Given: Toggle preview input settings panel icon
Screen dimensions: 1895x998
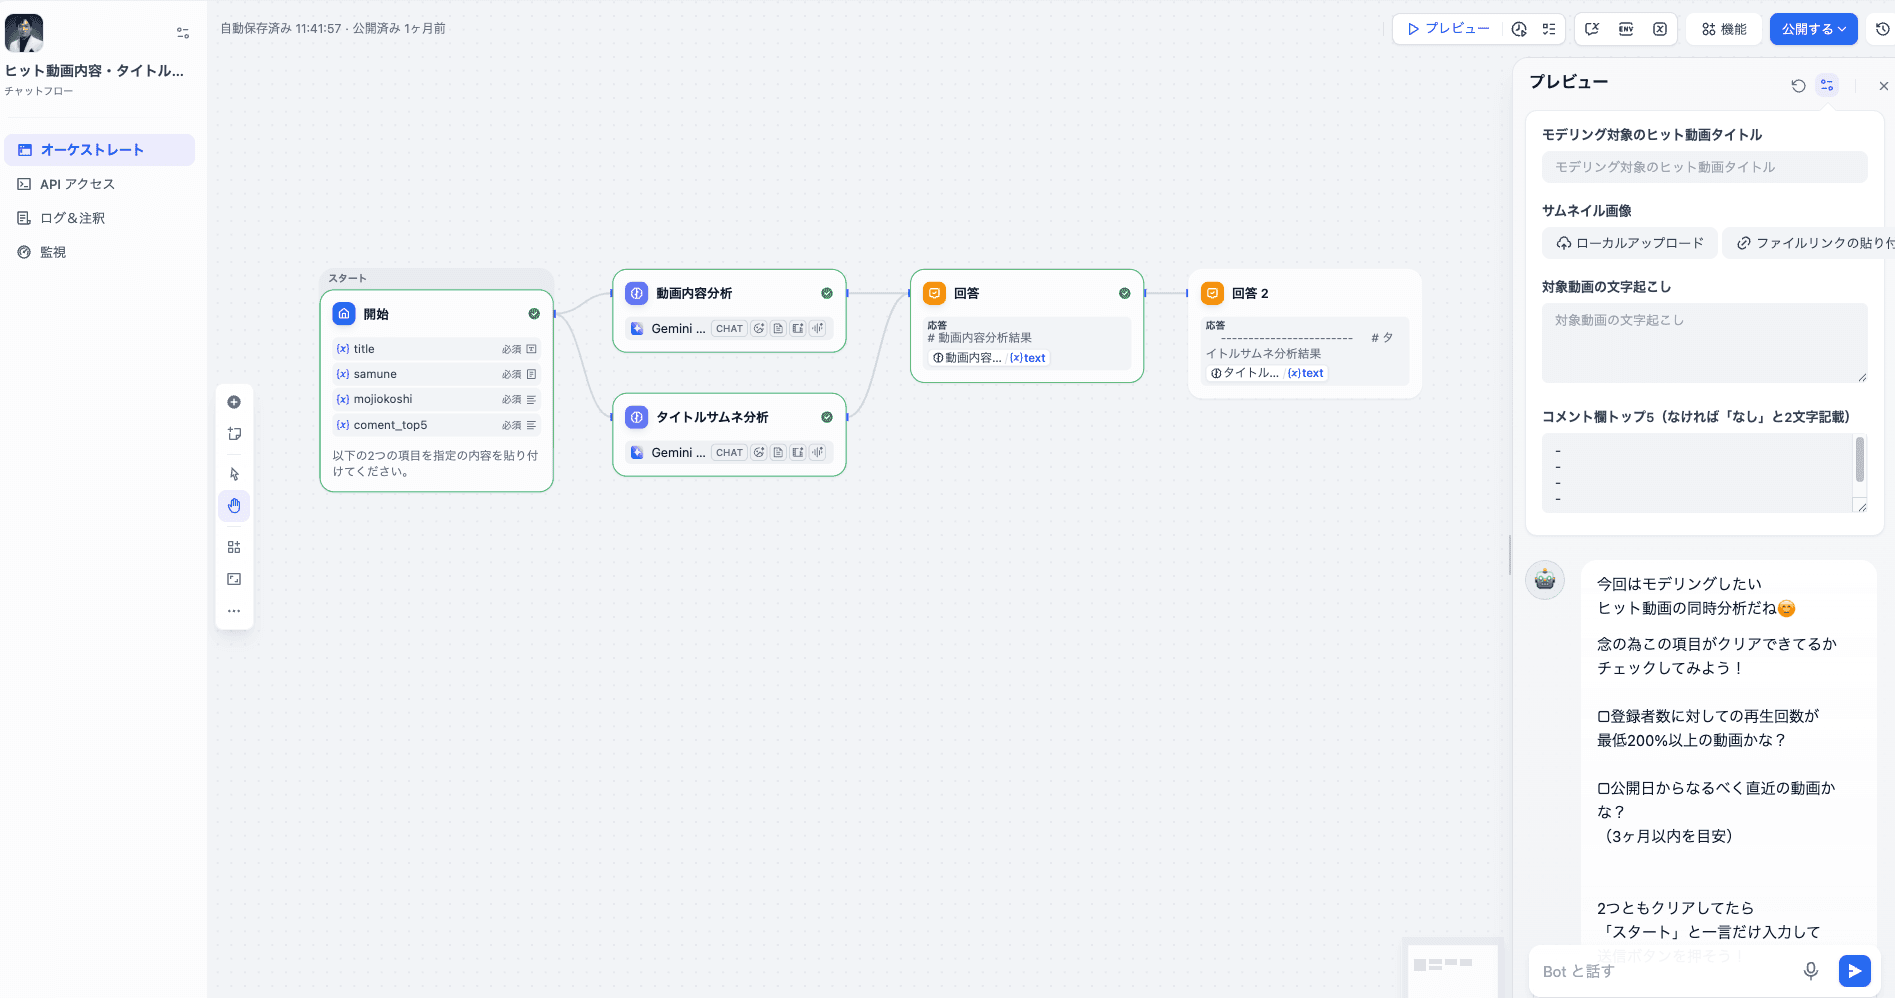Looking at the screenshot, I should (x=1827, y=86).
